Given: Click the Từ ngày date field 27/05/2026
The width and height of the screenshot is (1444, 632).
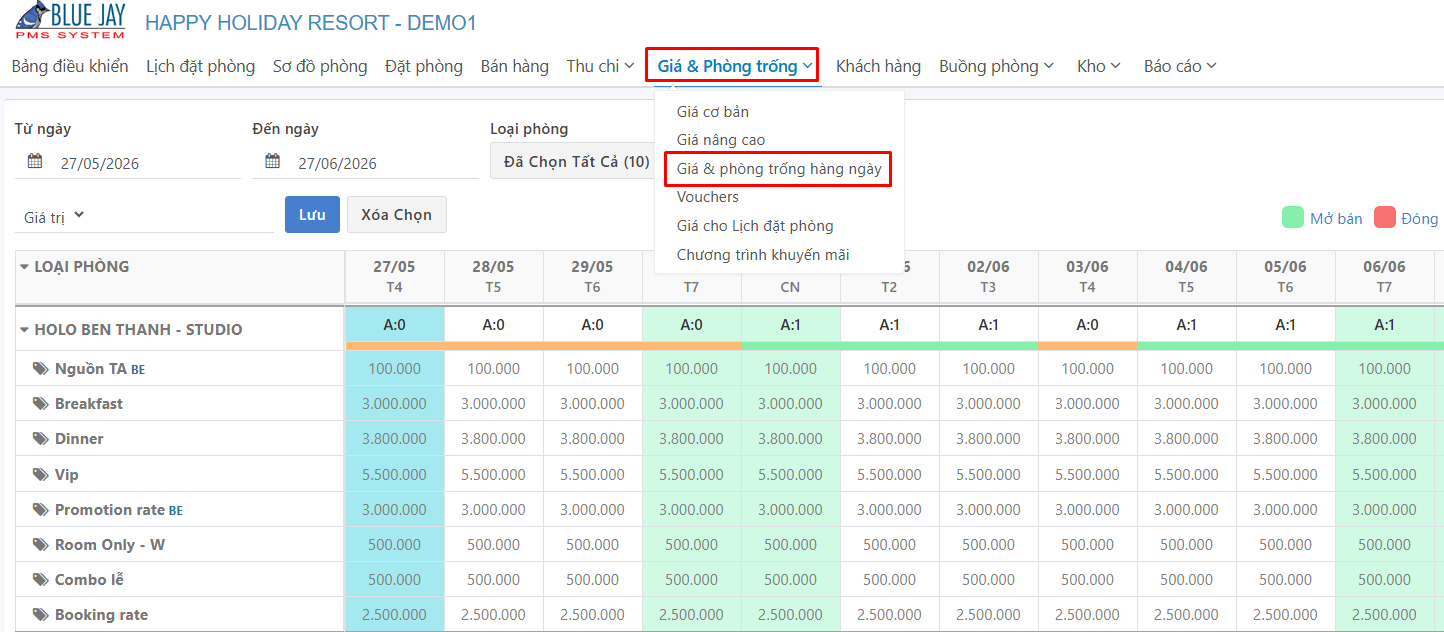Looking at the screenshot, I should click(128, 163).
